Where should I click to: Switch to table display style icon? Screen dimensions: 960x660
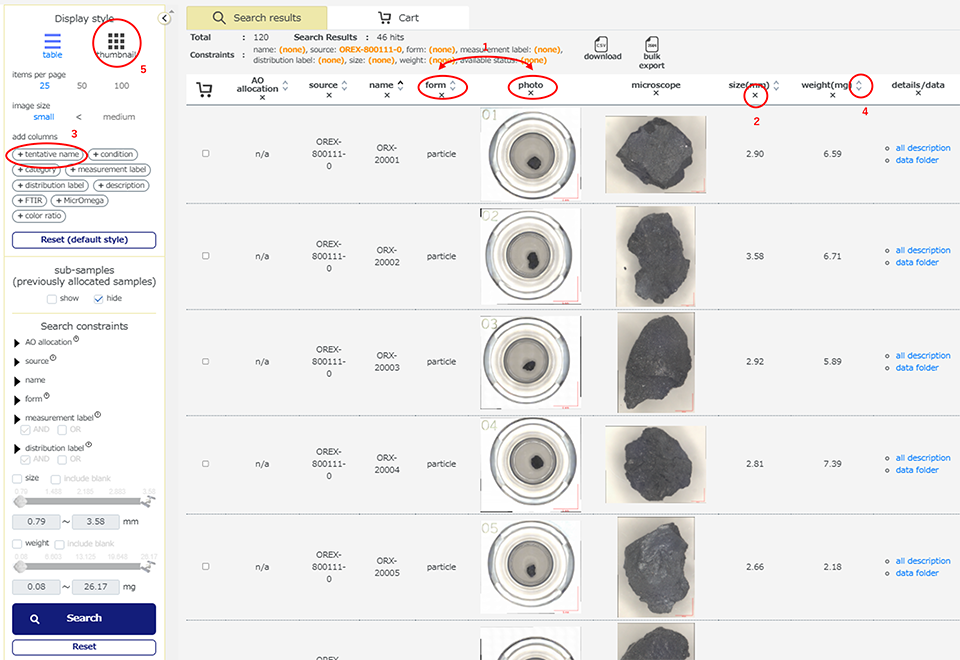pyautogui.click(x=52, y=41)
